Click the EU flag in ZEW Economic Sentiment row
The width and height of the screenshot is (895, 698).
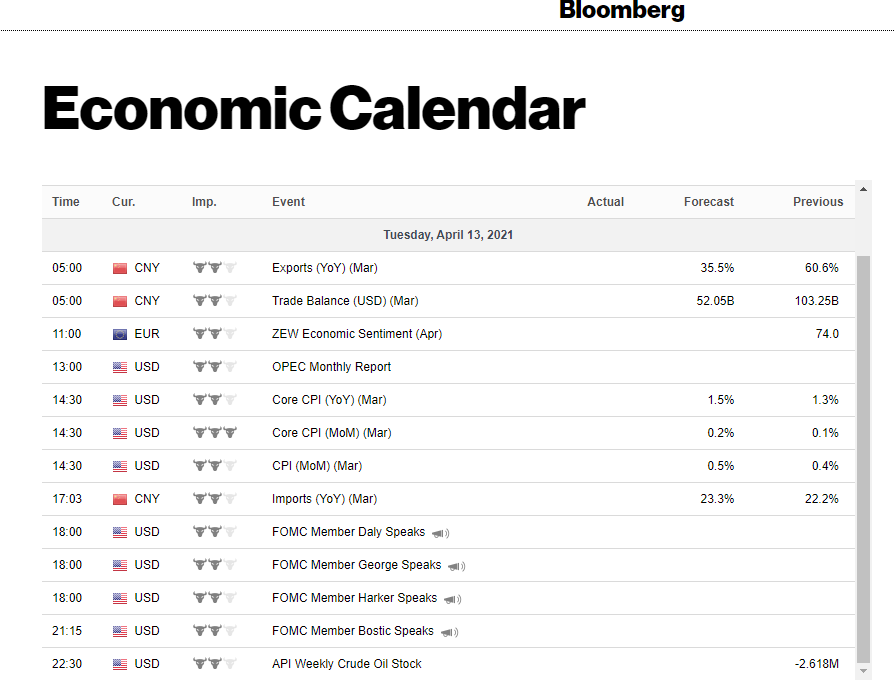click(120, 334)
